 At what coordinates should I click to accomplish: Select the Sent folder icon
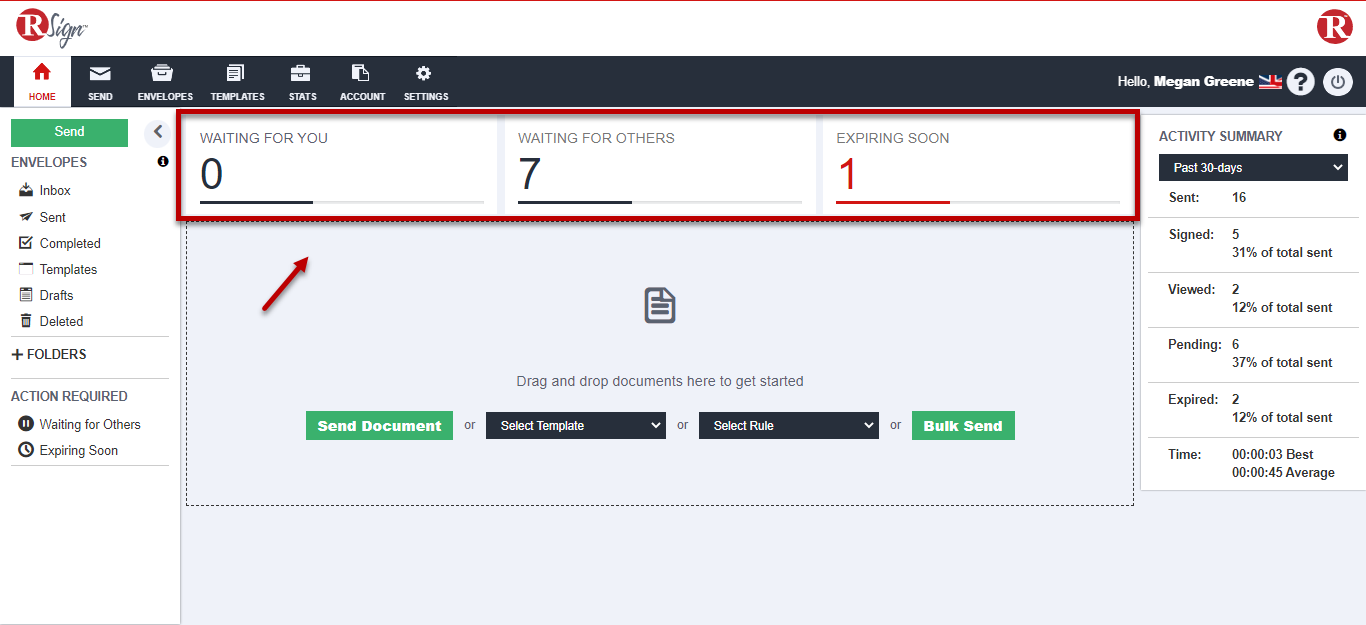click(x=27, y=217)
